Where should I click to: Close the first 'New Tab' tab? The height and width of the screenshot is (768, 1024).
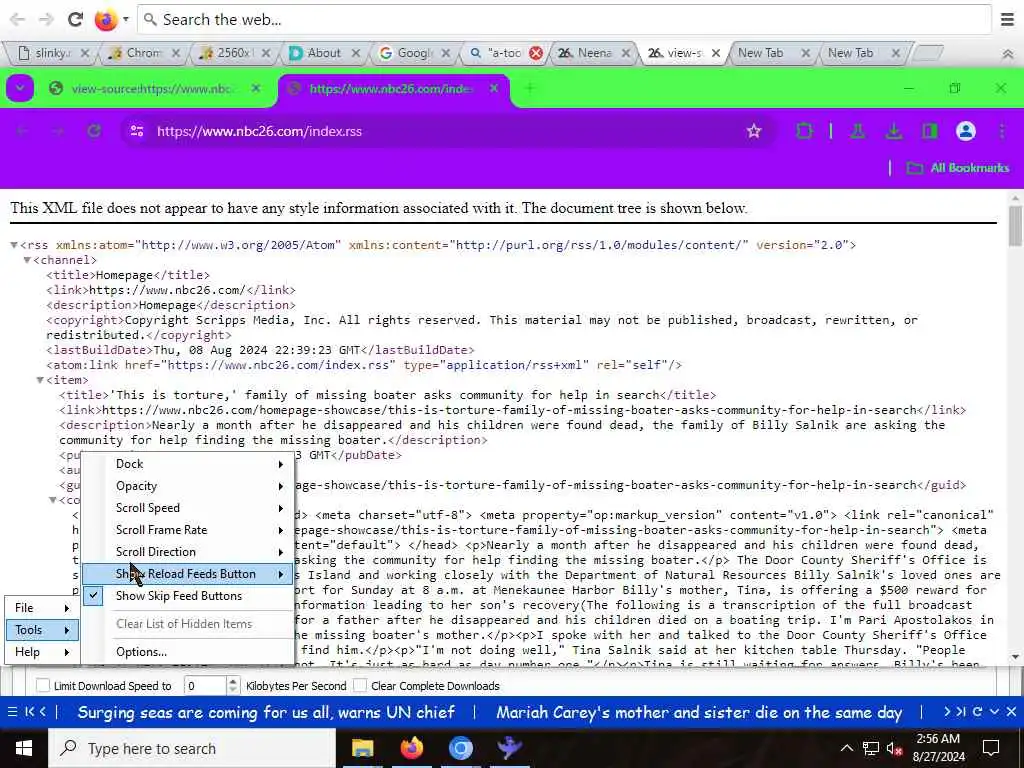click(805, 54)
